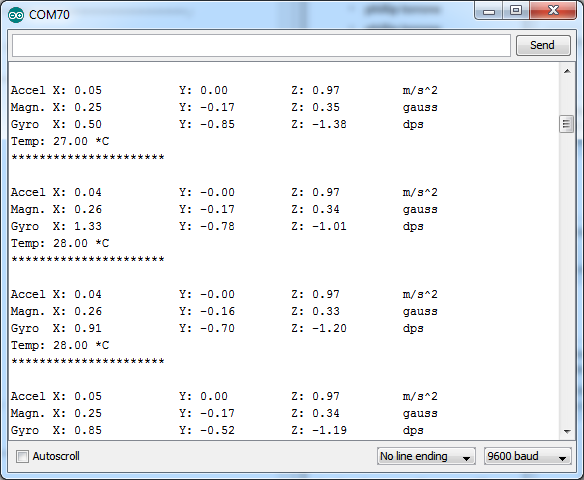Open the No line ending dropdown
Viewport: 584px width, 480px height.
[426, 456]
